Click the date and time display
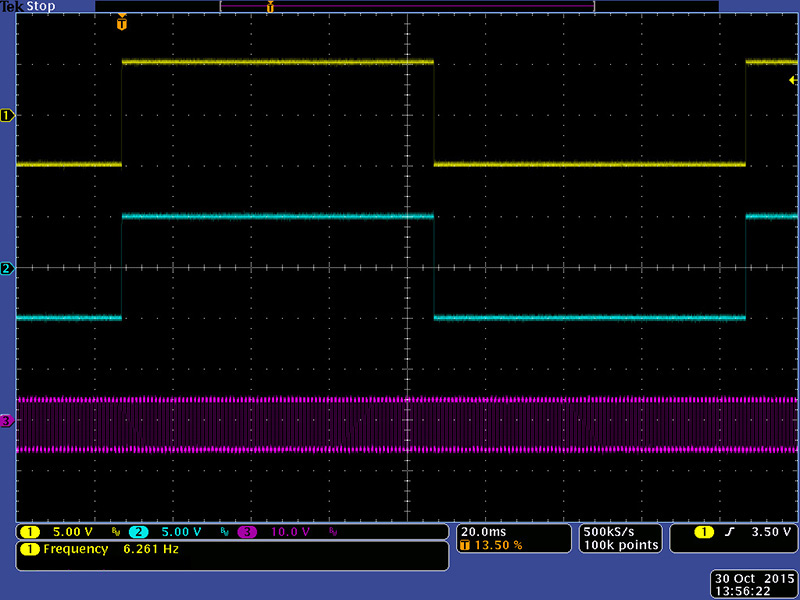The image size is (800, 600). 754,585
